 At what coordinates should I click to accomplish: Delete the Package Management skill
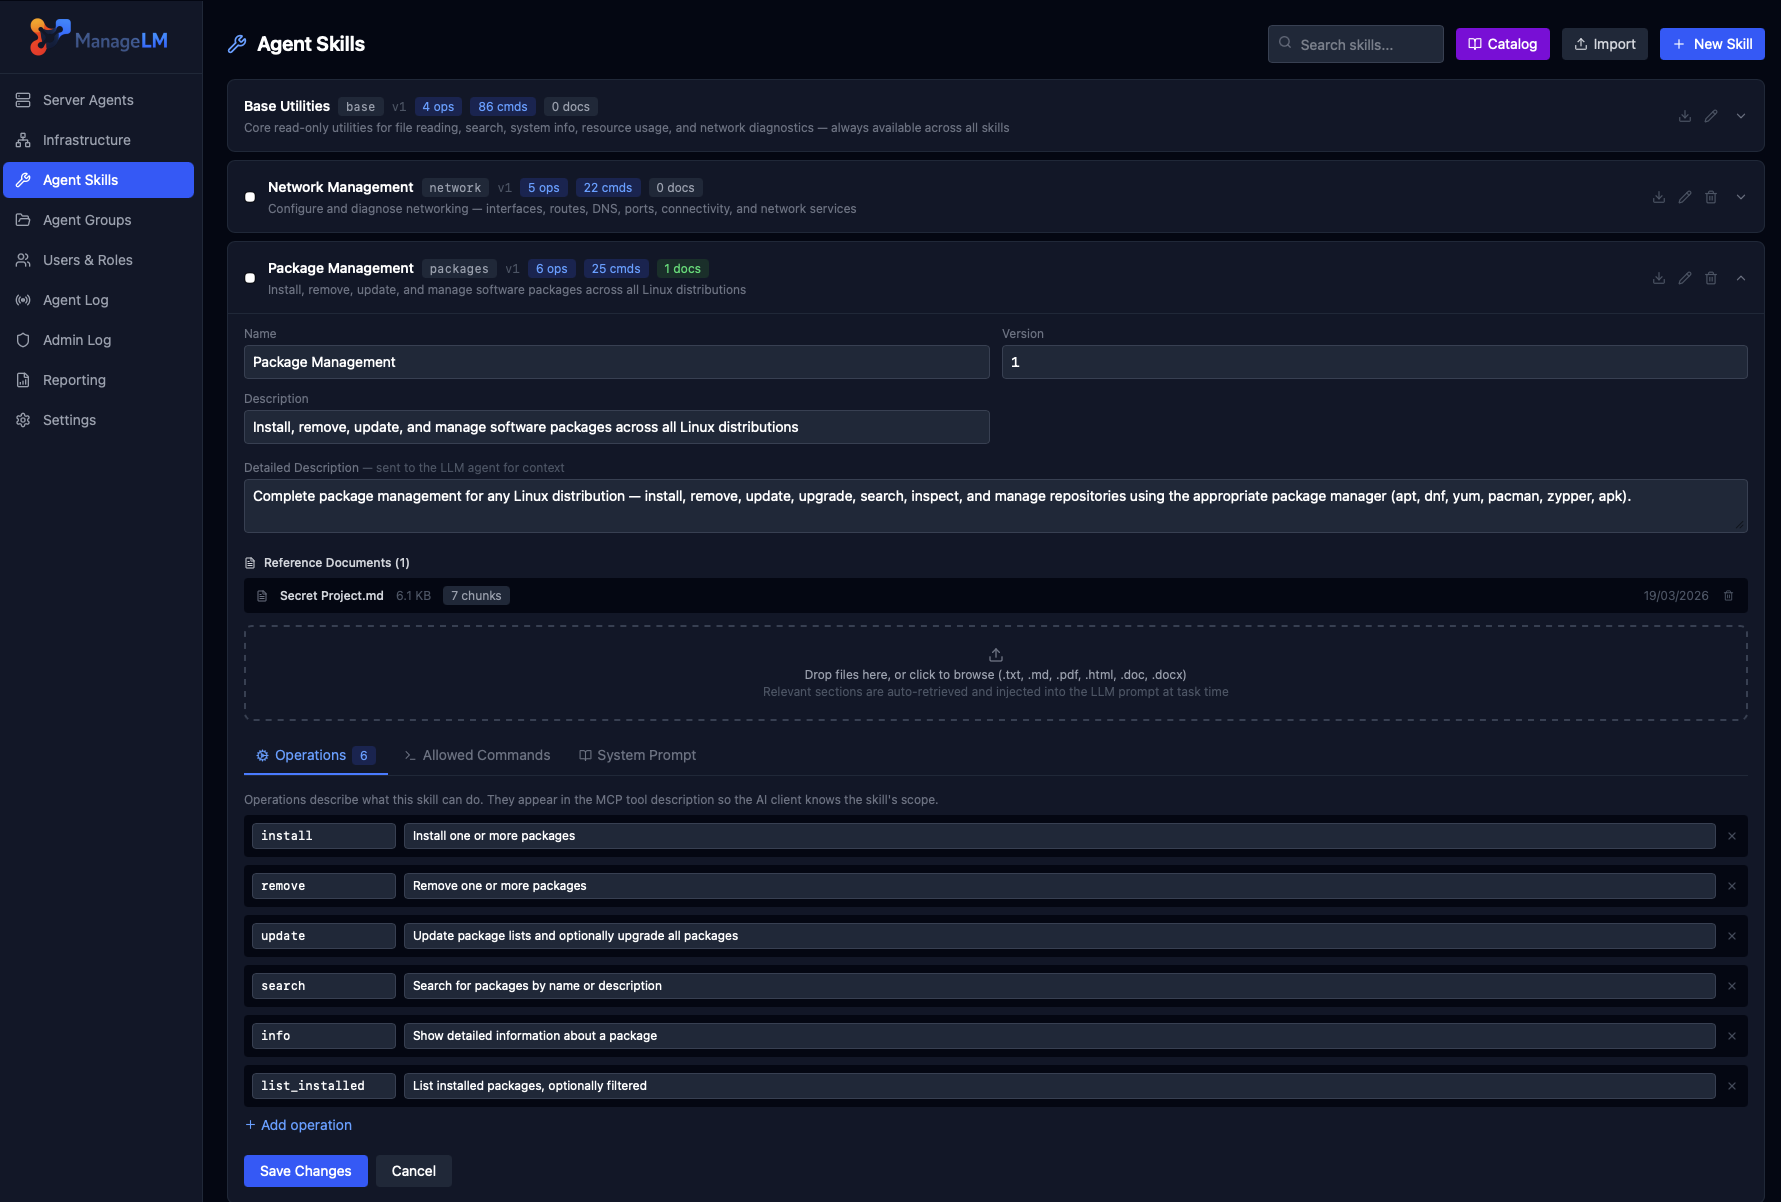pyautogui.click(x=1711, y=278)
